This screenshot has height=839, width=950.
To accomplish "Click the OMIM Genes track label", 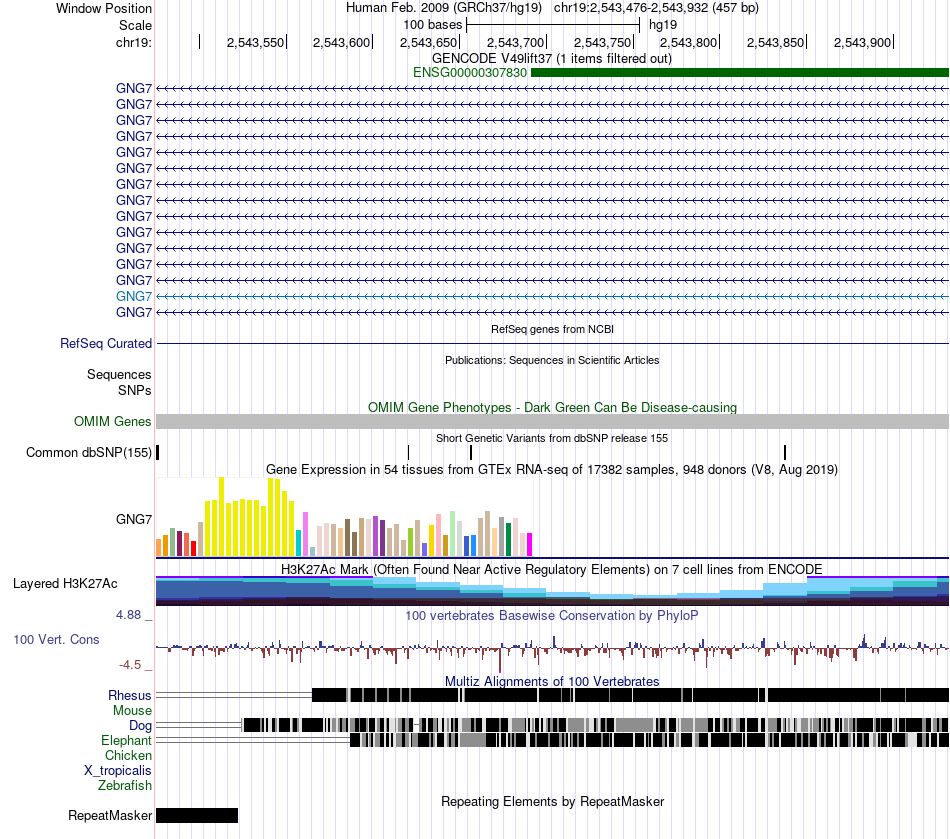I will point(113,422).
